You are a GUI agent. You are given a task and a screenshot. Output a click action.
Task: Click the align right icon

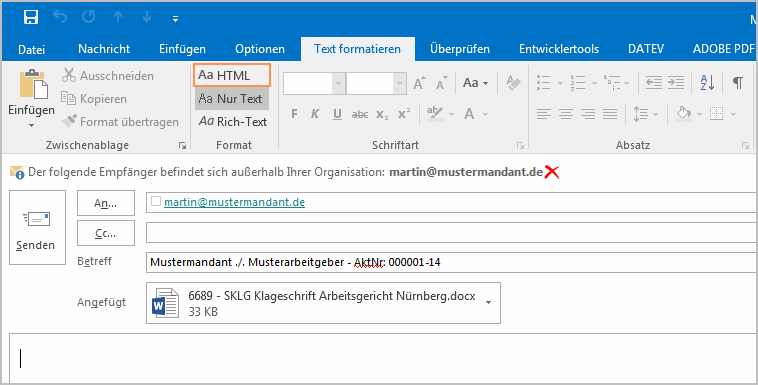tap(588, 114)
